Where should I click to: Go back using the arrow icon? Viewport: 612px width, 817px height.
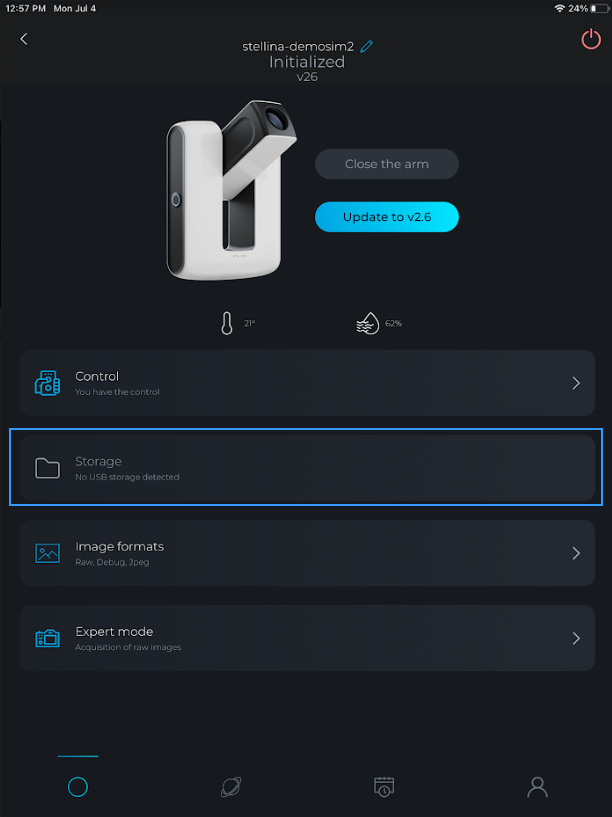[x=23, y=39]
